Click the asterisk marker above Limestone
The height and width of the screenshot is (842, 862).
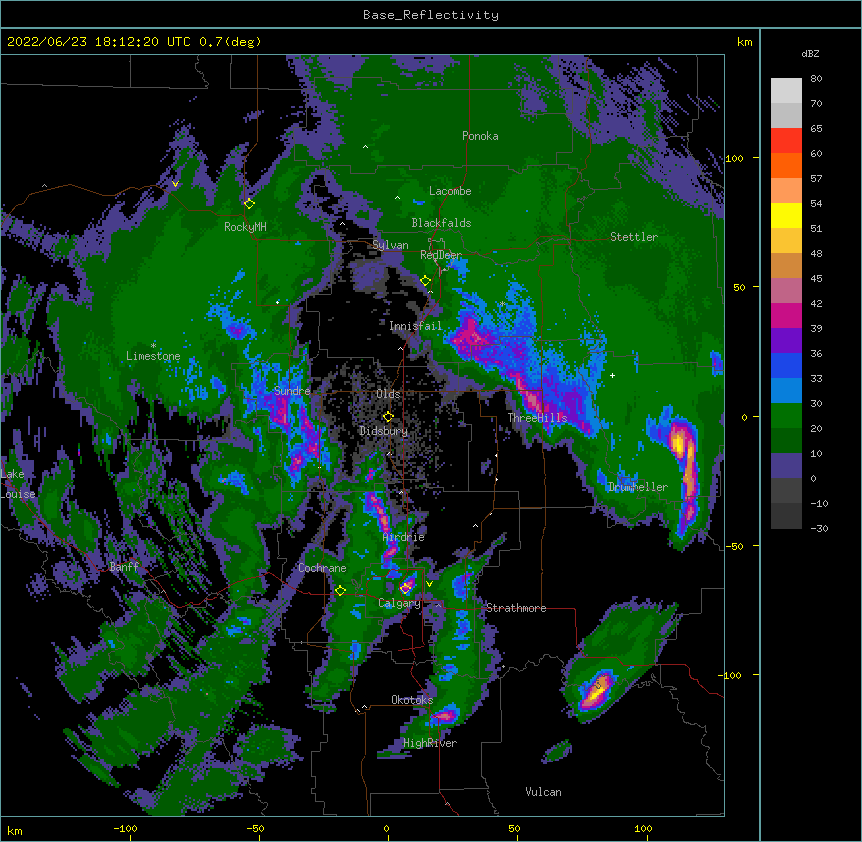[153, 345]
